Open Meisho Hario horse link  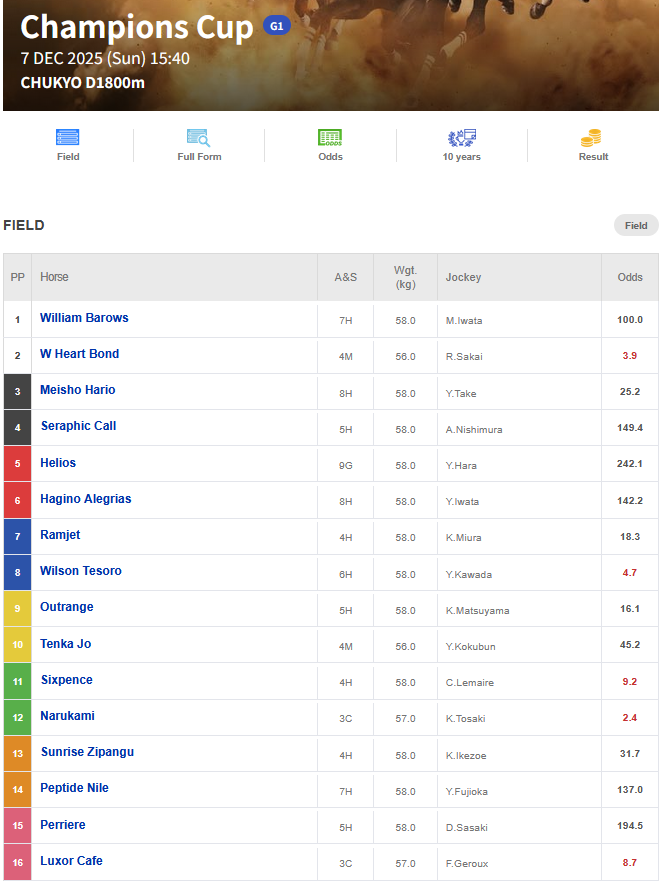(x=78, y=390)
